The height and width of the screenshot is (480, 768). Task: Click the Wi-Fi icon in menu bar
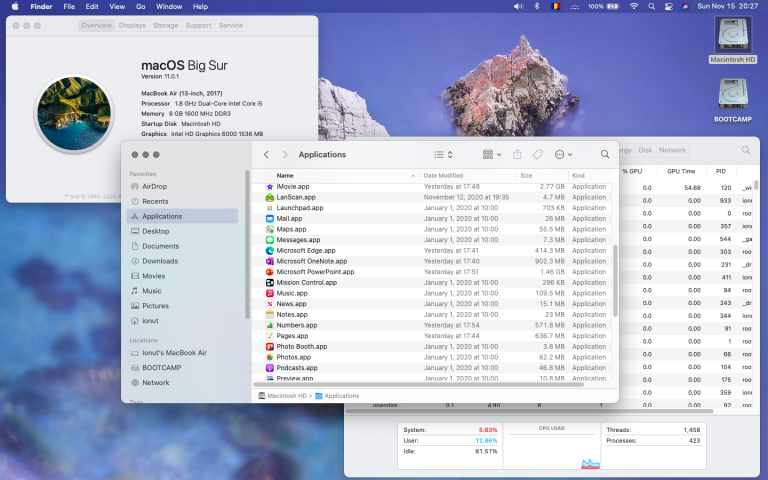[634, 6]
